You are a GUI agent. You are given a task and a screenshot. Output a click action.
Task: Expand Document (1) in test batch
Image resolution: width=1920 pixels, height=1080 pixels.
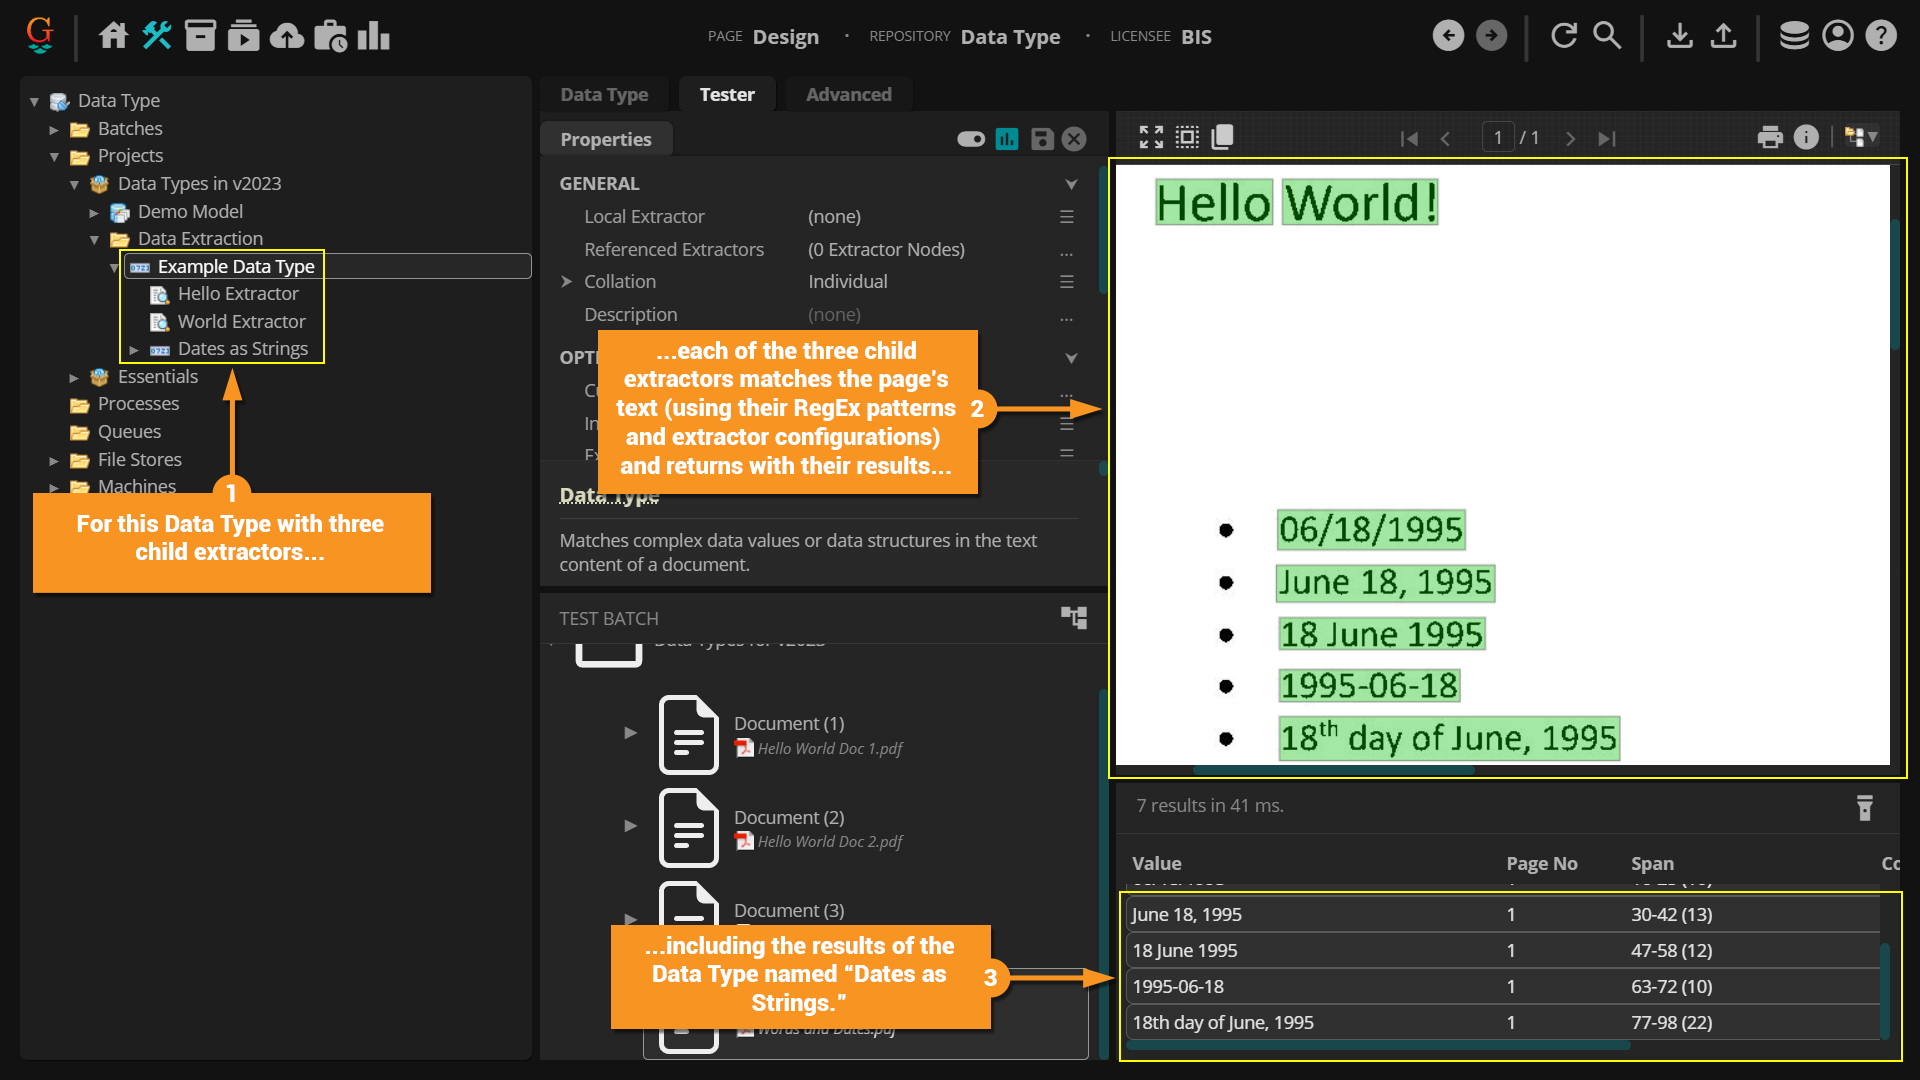[x=630, y=733]
